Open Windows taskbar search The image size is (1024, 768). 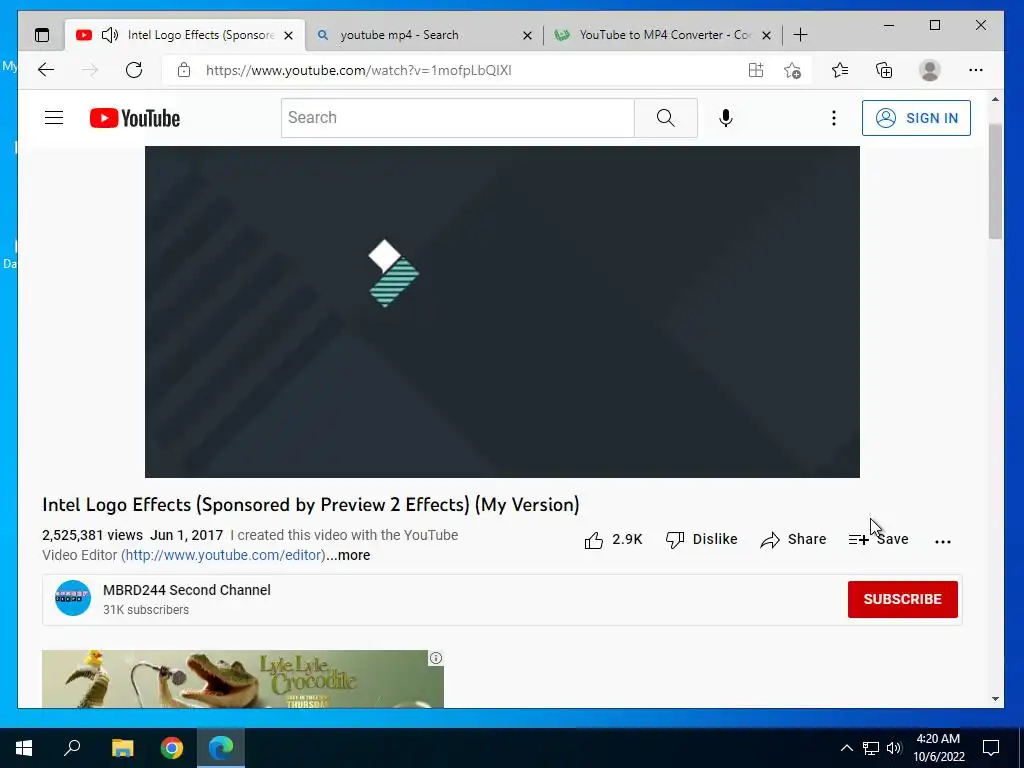coord(72,748)
